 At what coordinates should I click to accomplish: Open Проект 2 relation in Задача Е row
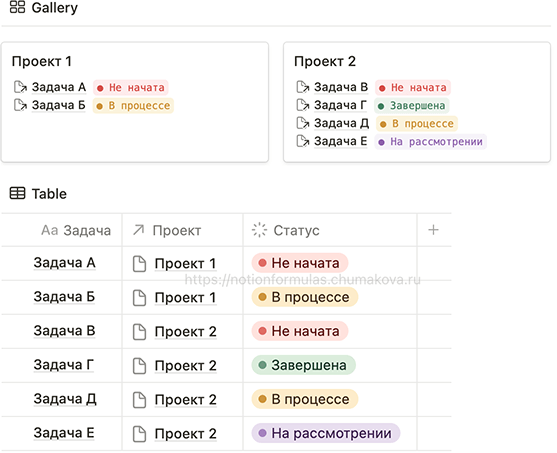point(185,434)
